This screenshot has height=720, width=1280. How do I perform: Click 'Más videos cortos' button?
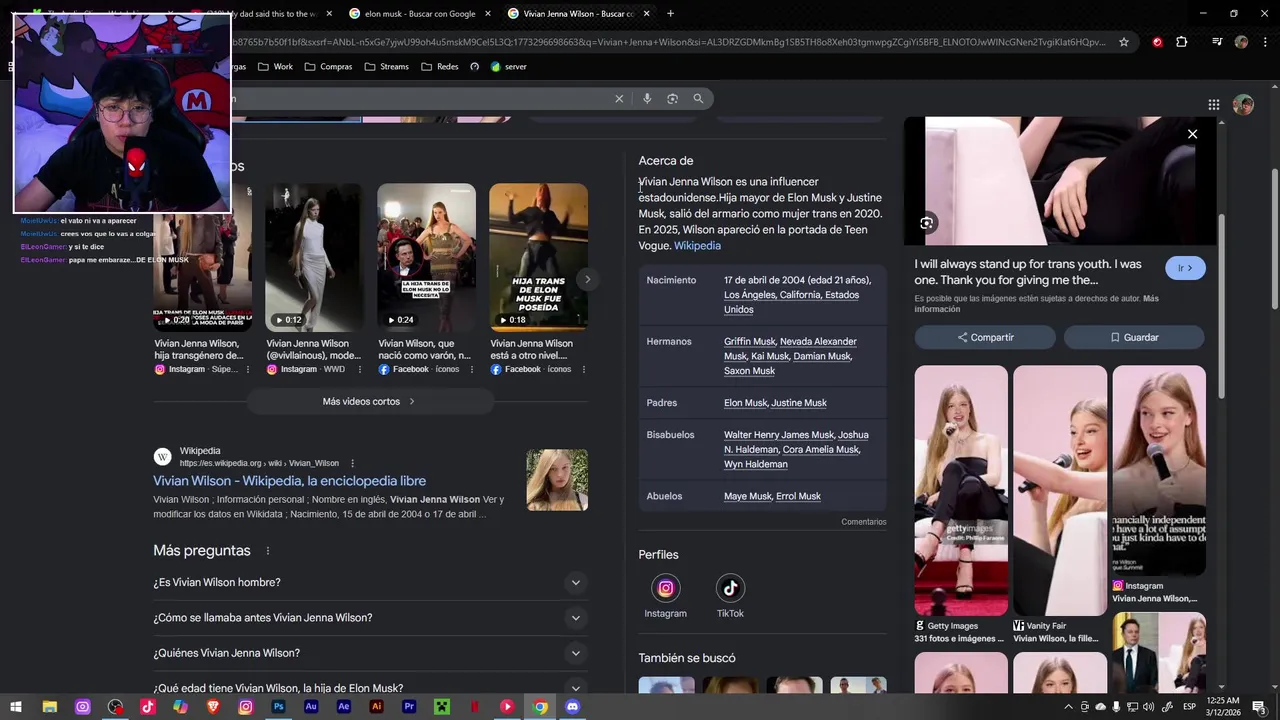tap(368, 401)
